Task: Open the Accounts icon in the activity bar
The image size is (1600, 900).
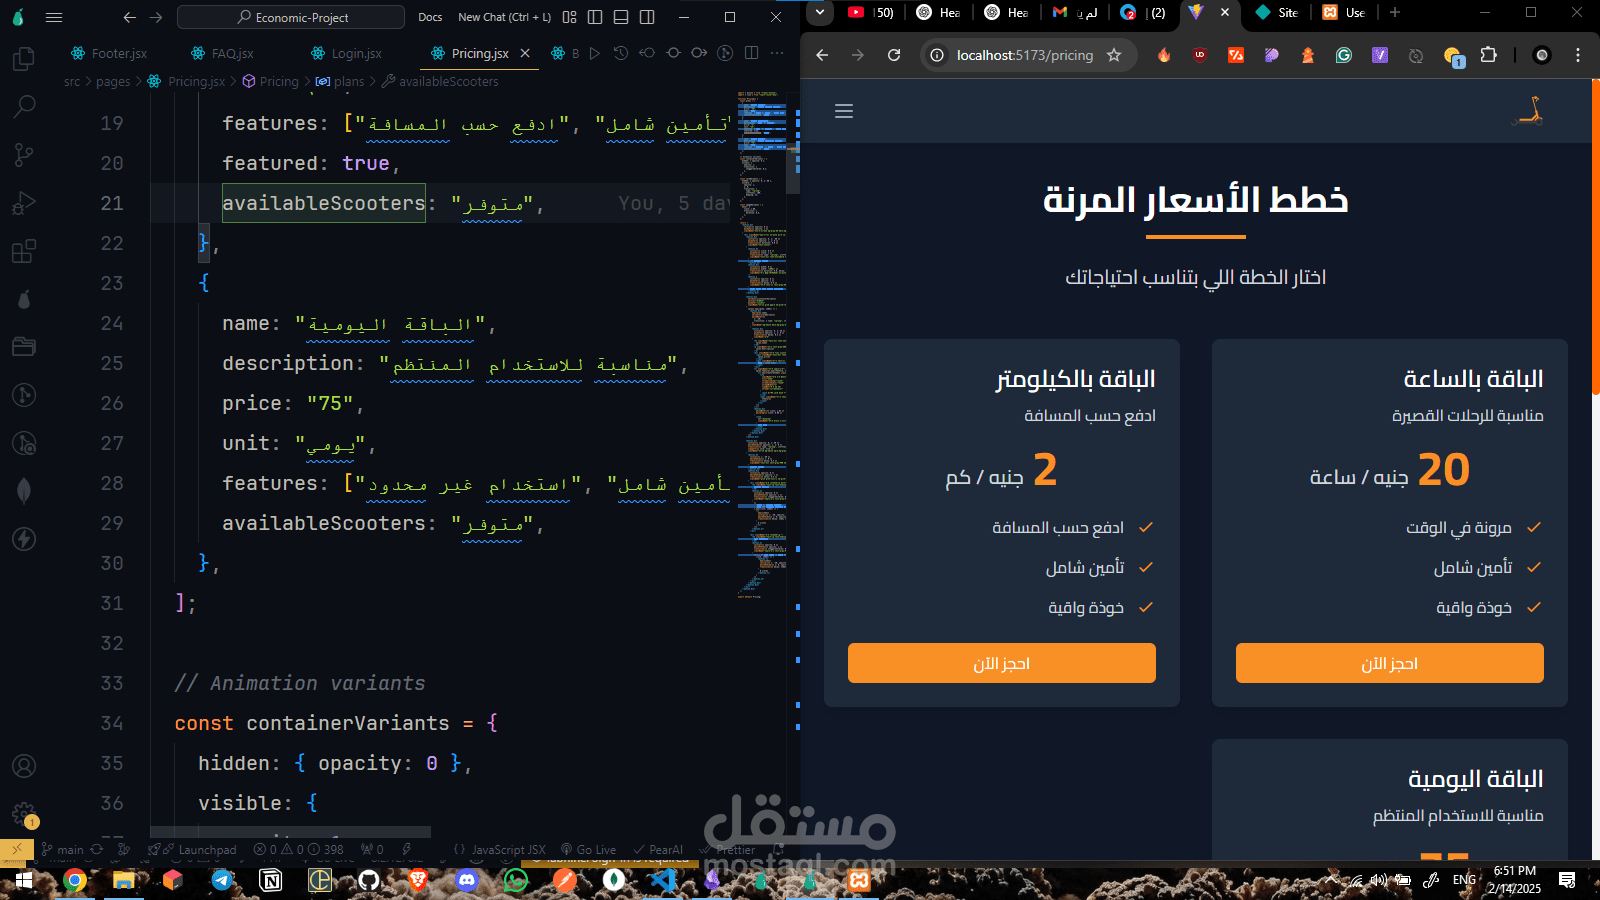Action: click(24, 766)
